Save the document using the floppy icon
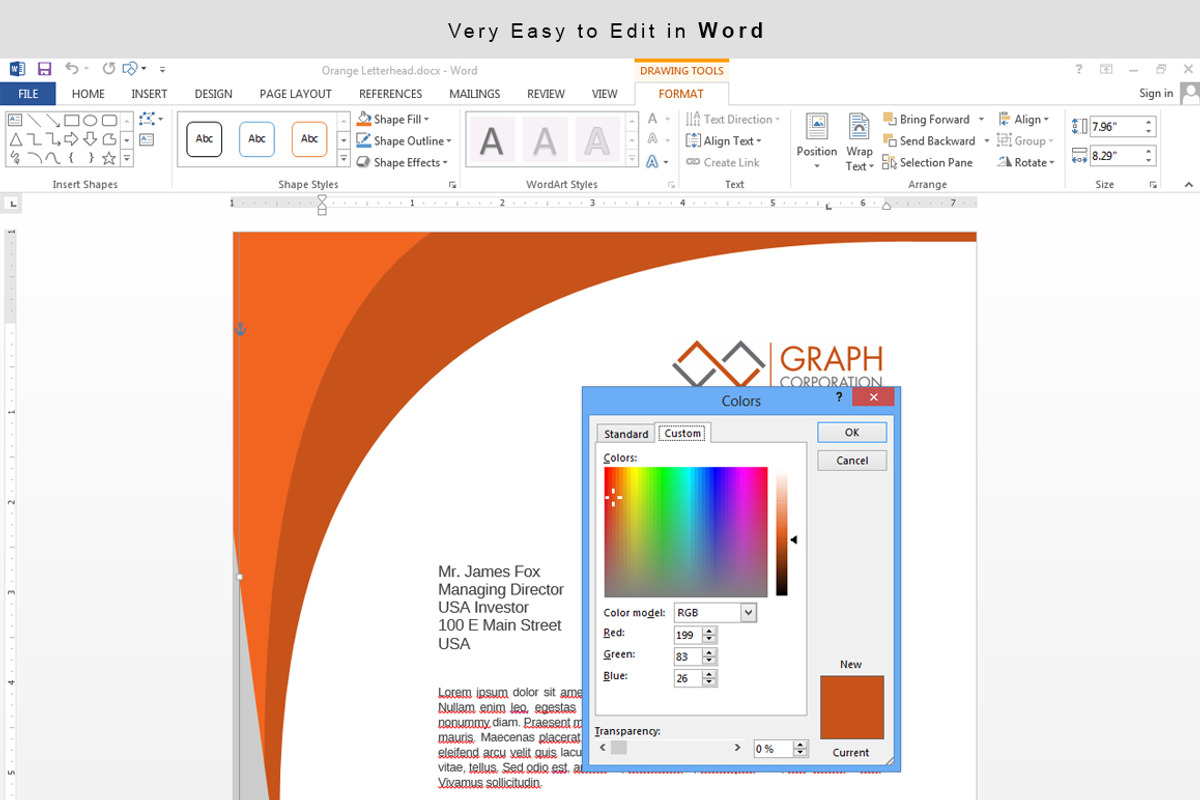 pos(44,69)
